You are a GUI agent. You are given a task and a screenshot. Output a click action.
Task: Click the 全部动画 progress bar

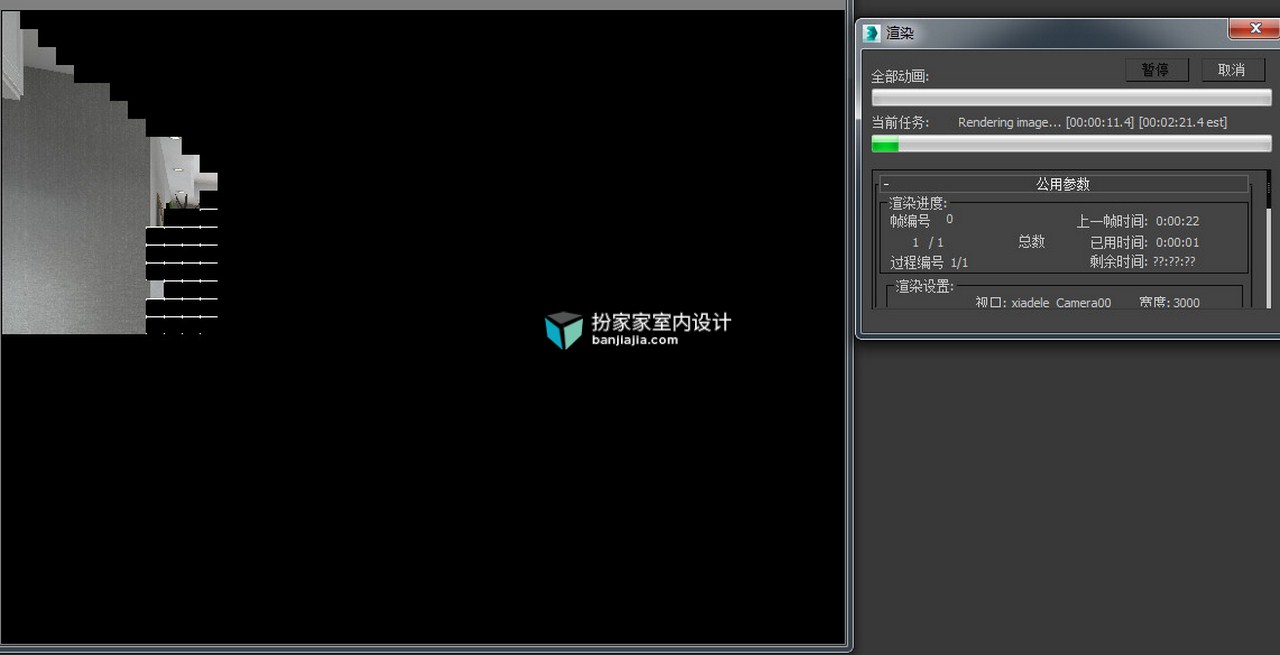tap(1072, 97)
